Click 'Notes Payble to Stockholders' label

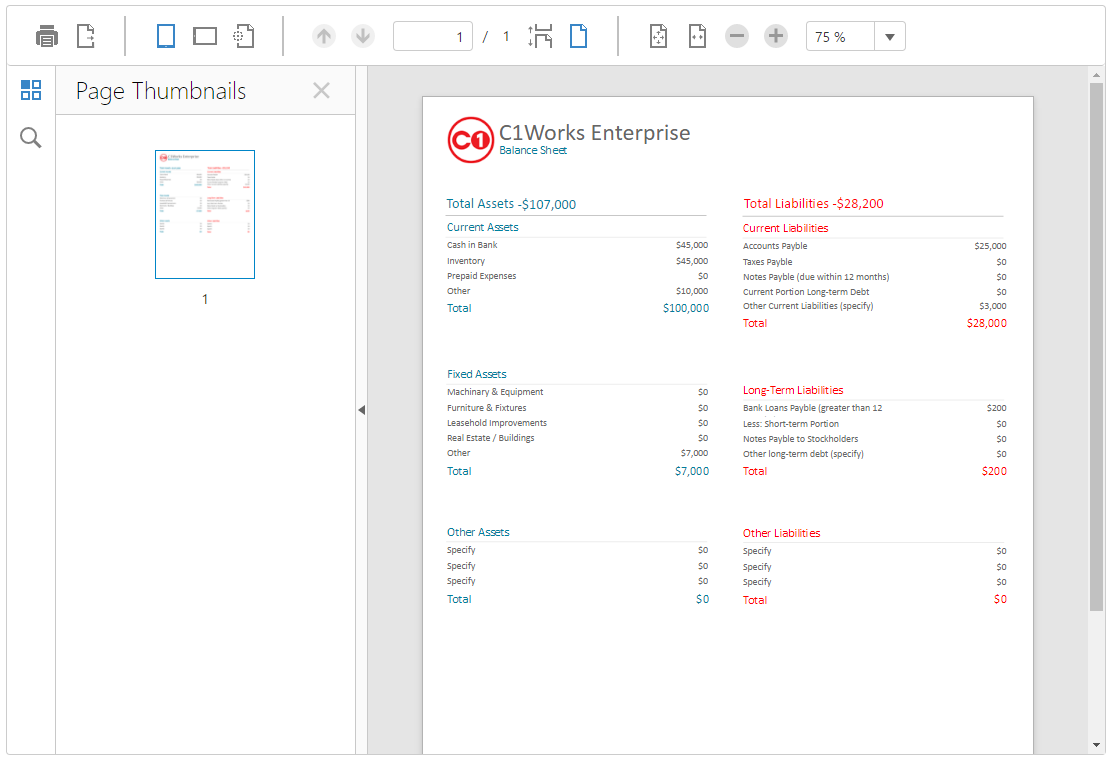click(800, 439)
